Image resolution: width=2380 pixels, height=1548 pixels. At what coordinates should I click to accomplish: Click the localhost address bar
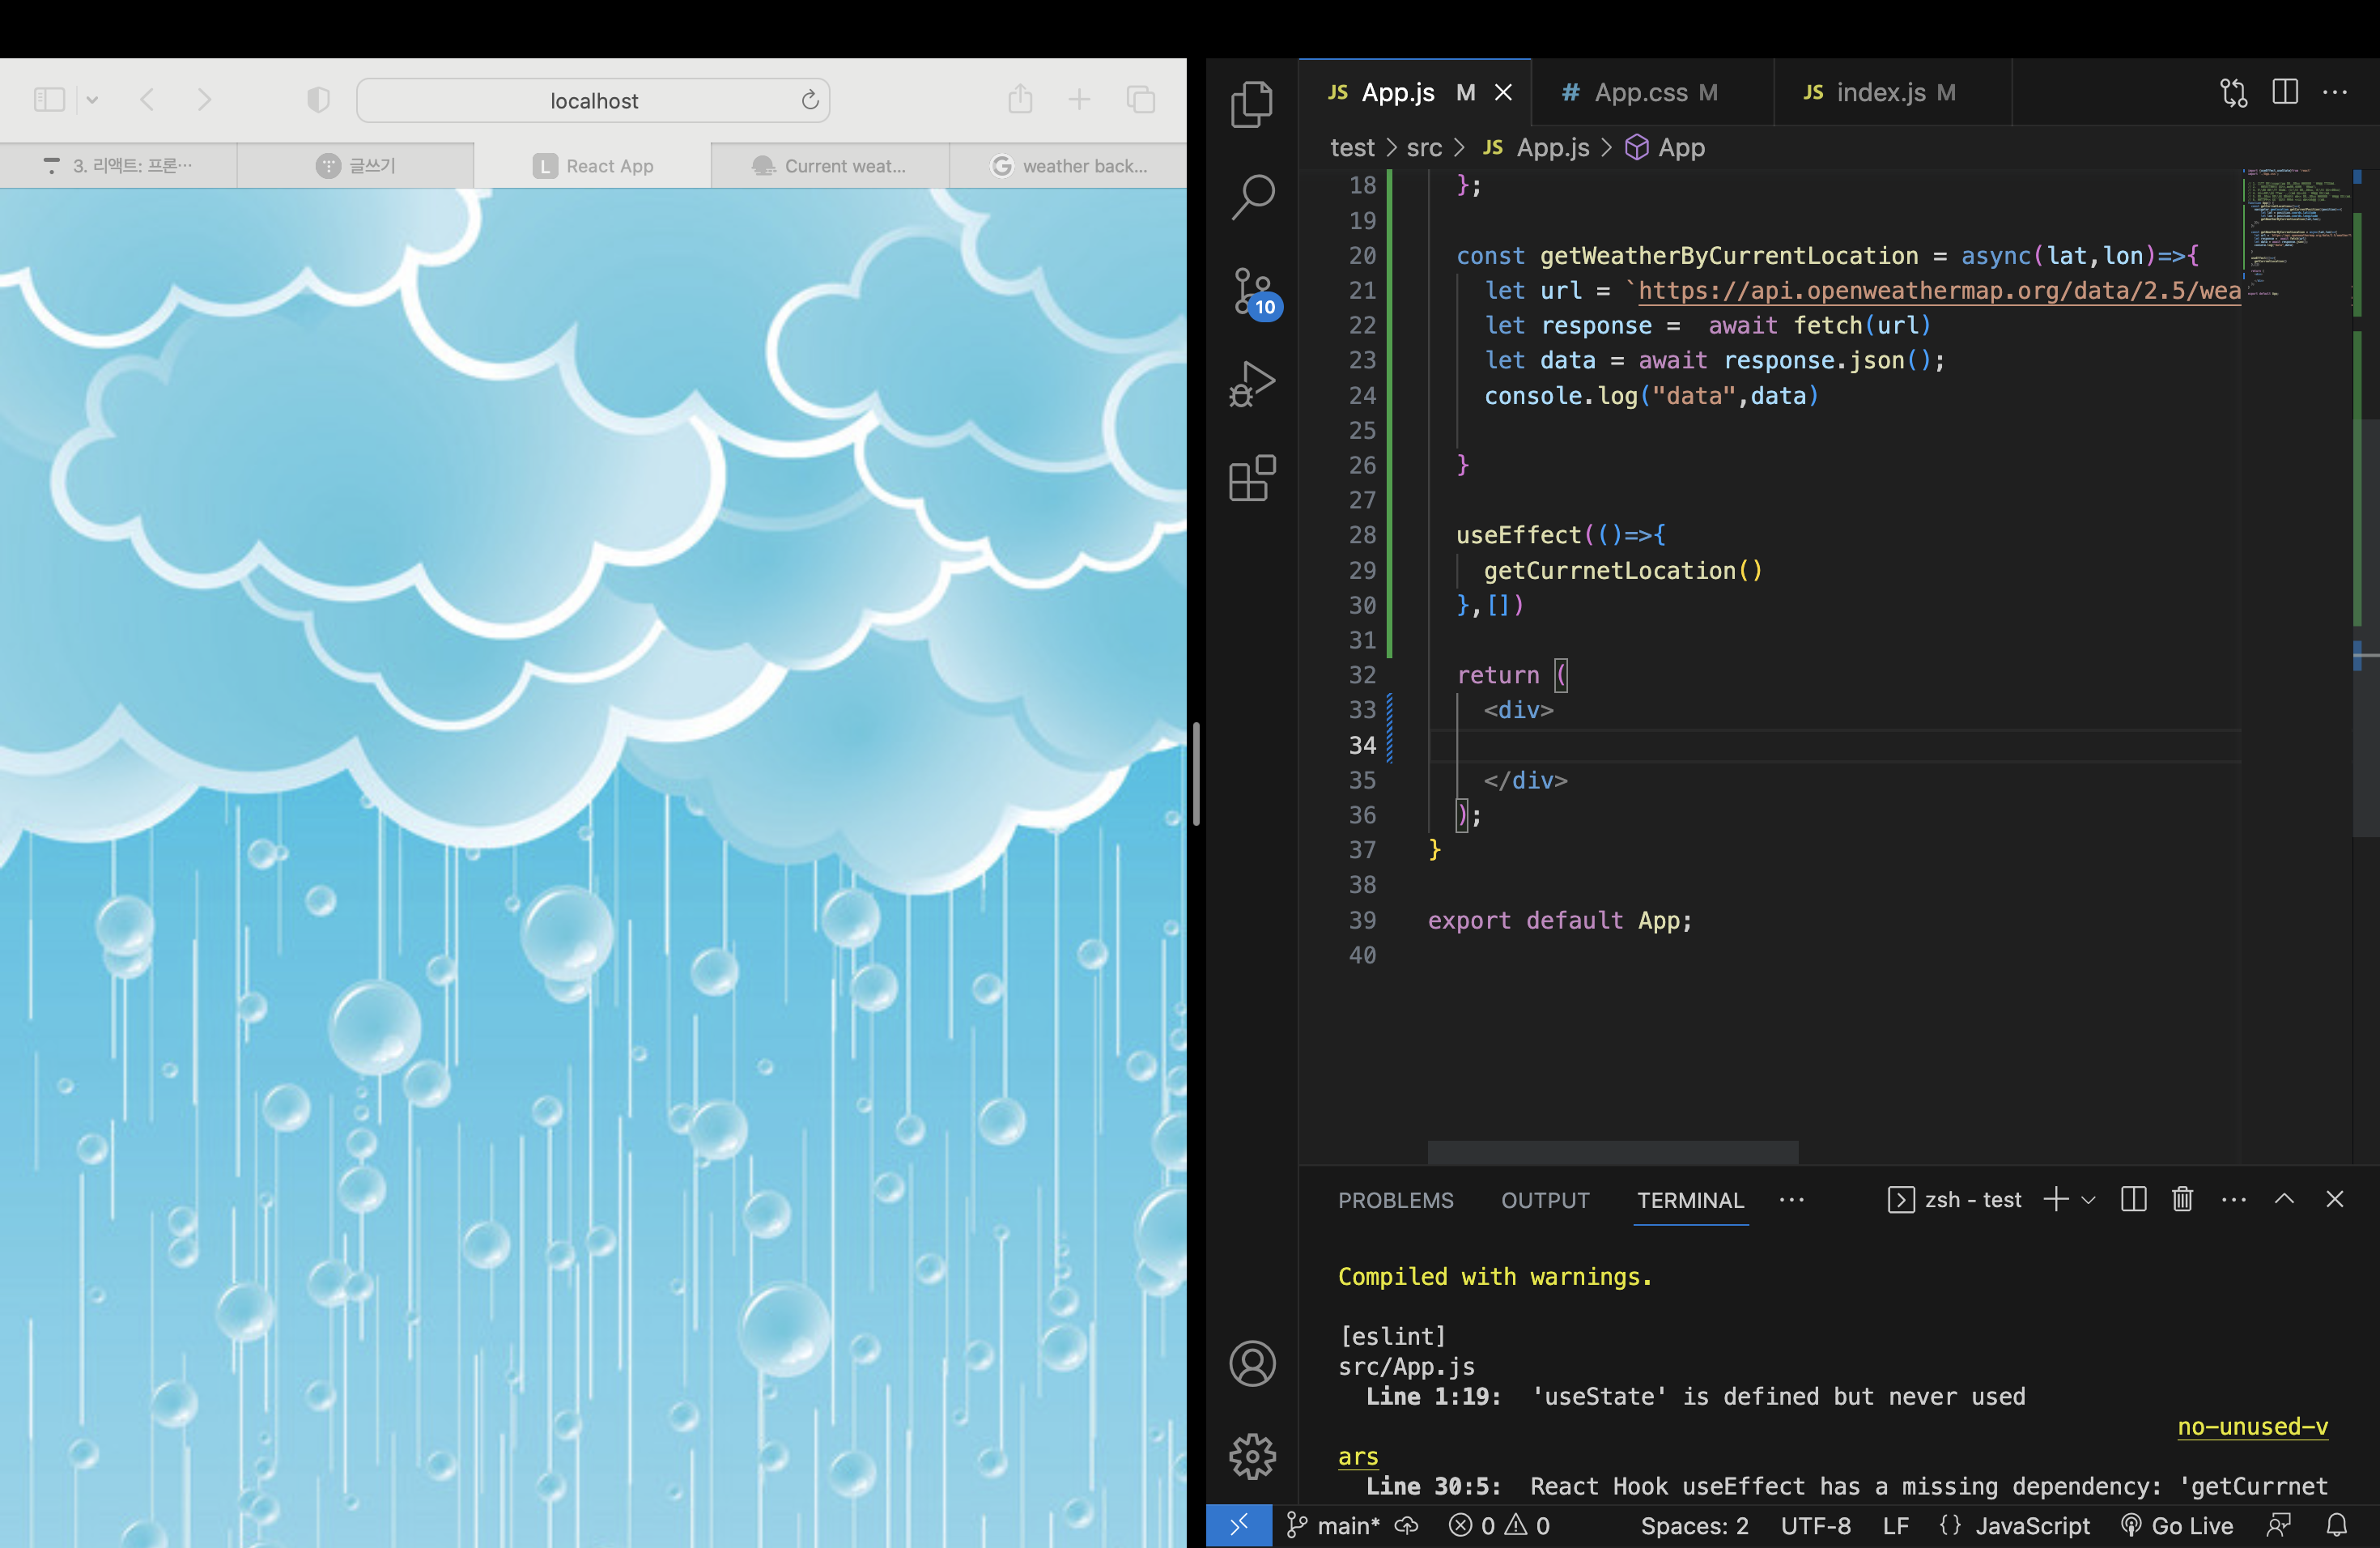(593, 100)
